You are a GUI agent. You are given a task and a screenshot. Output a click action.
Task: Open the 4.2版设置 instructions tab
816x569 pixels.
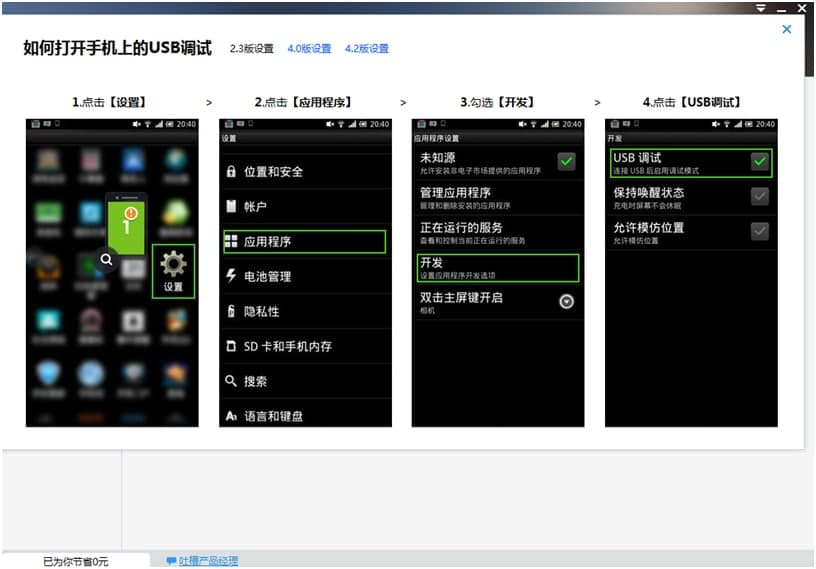pyautogui.click(x=367, y=48)
